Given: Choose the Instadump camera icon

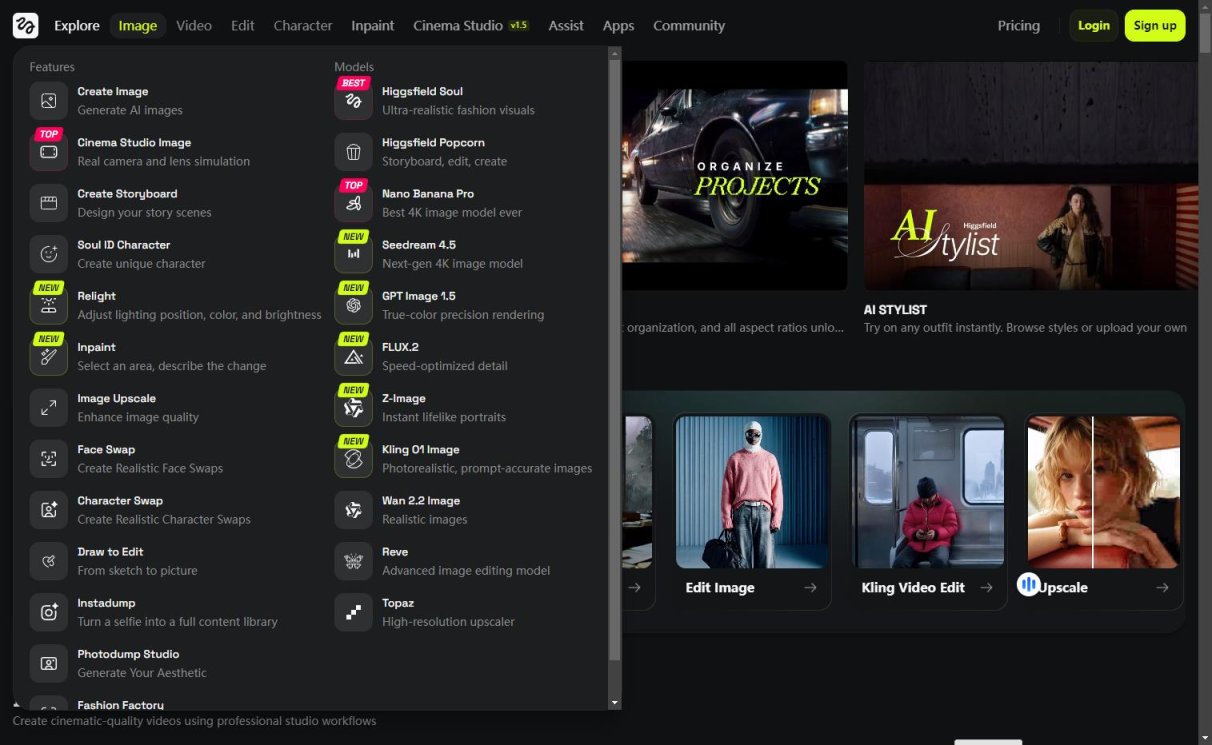Looking at the screenshot, I should pos(48,612).
